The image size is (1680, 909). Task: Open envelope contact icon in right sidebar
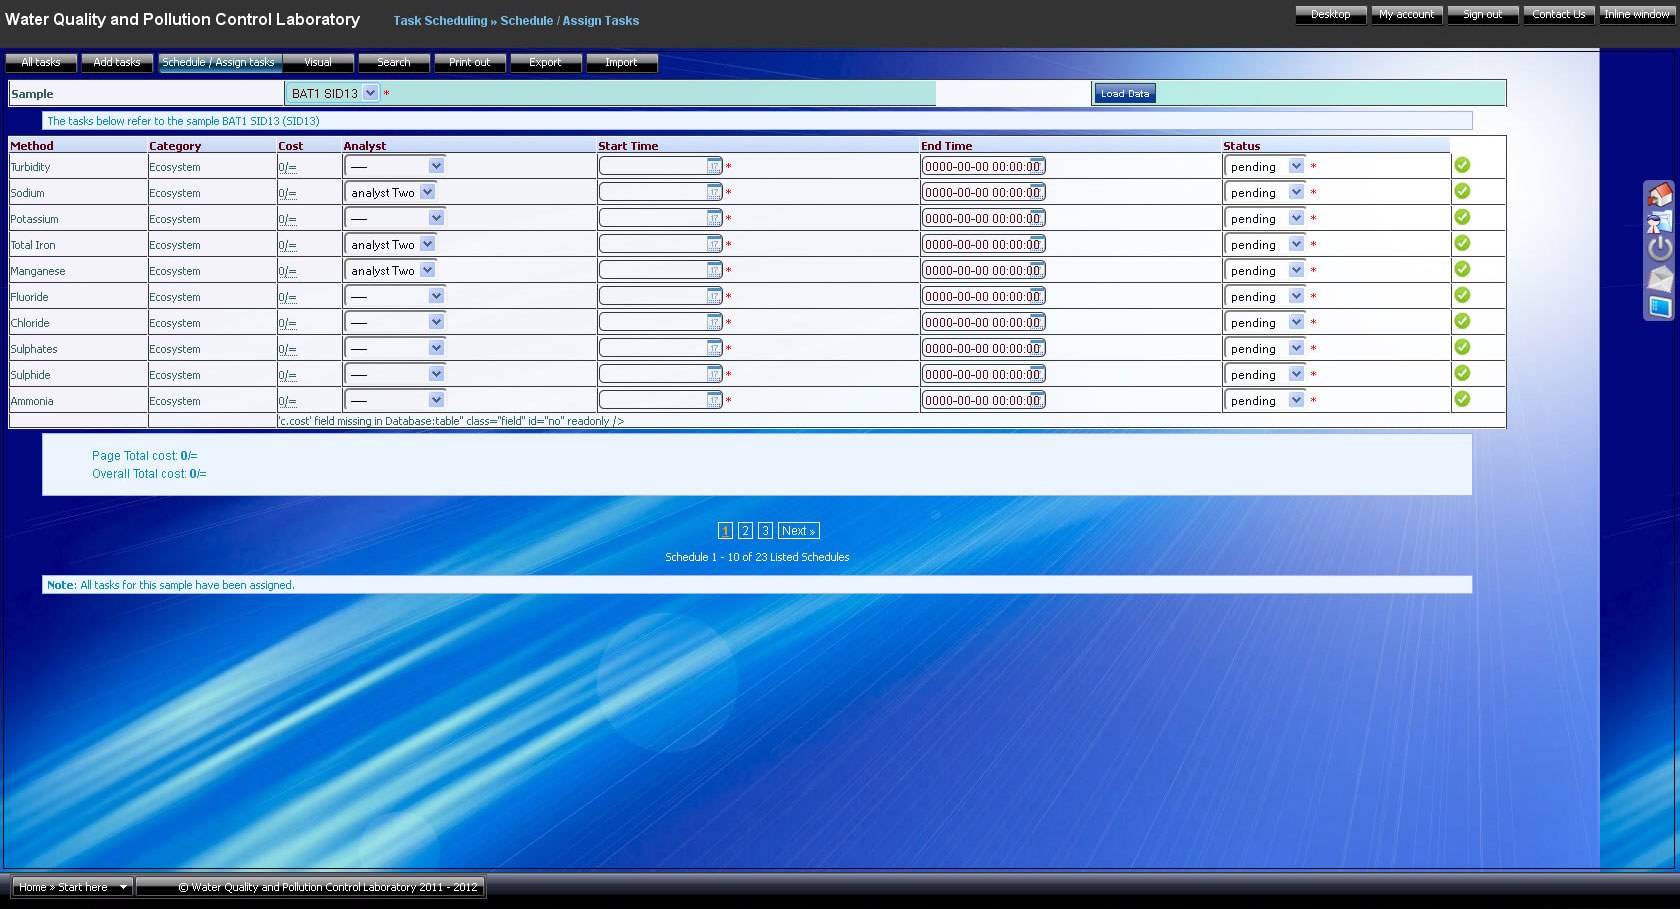click(x=1660, y=279)
